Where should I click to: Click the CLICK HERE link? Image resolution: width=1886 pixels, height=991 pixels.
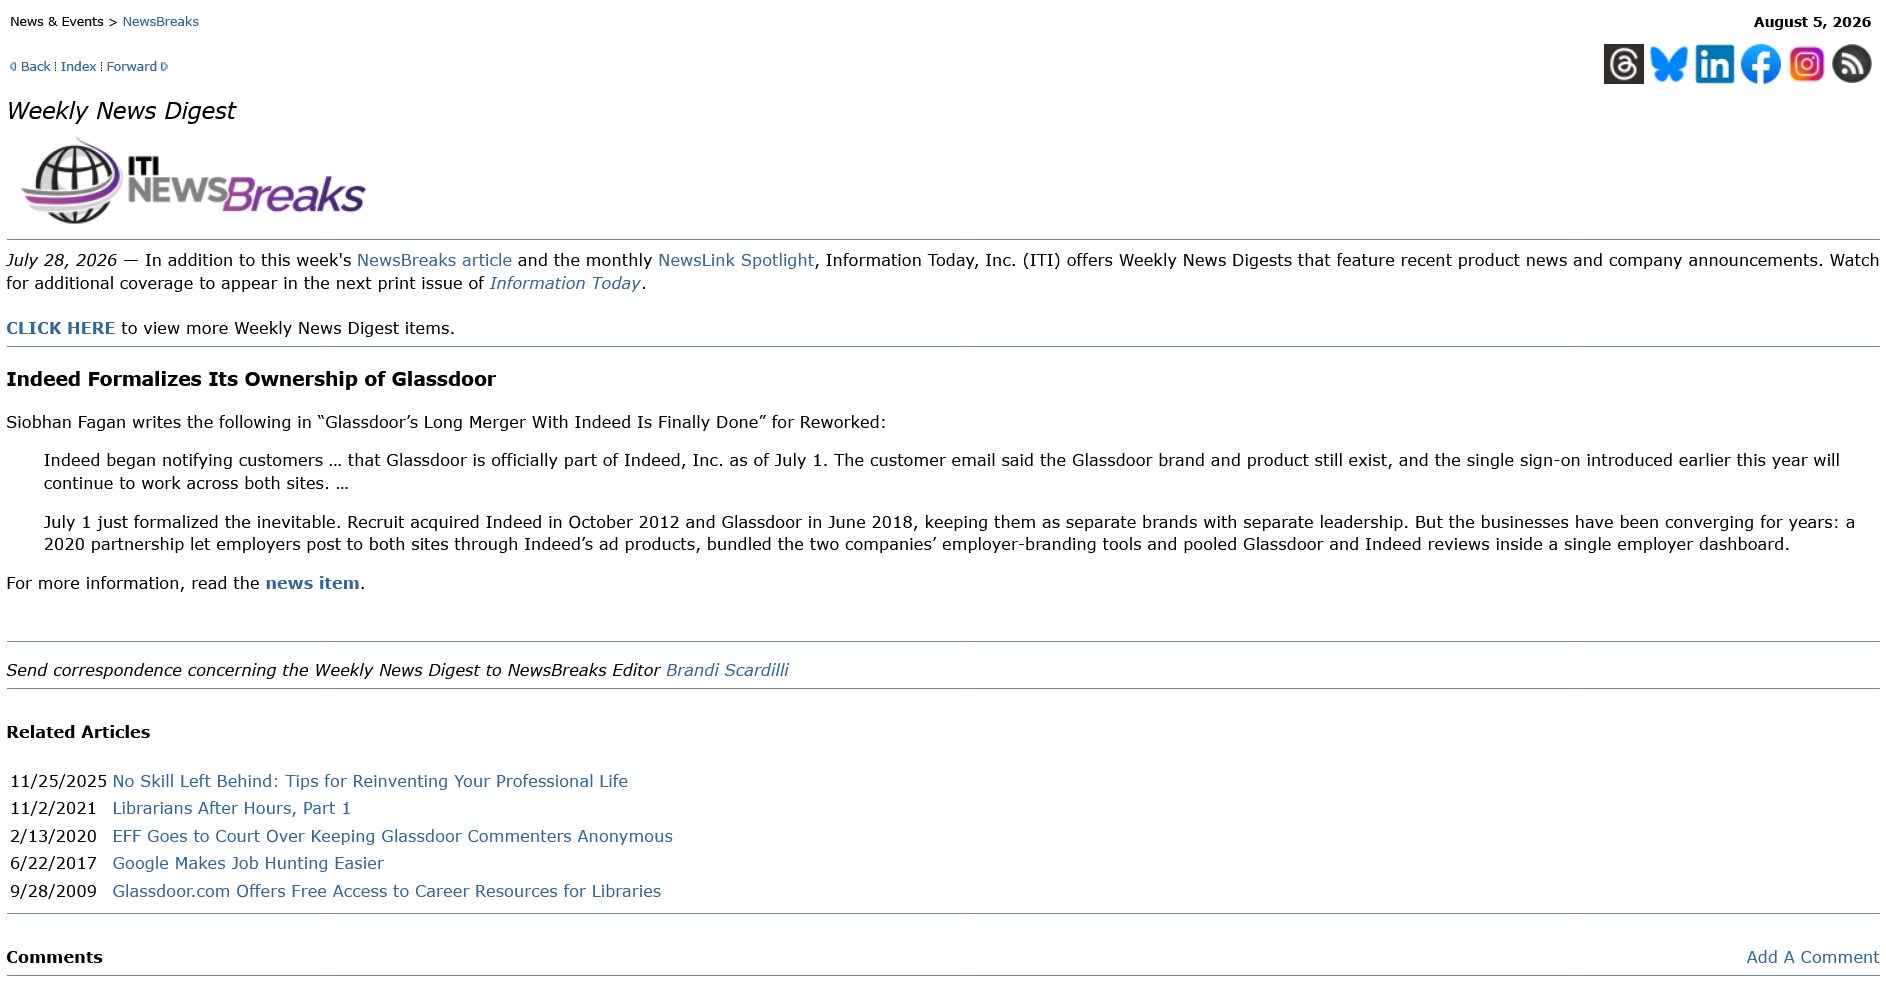click(61, 328)
